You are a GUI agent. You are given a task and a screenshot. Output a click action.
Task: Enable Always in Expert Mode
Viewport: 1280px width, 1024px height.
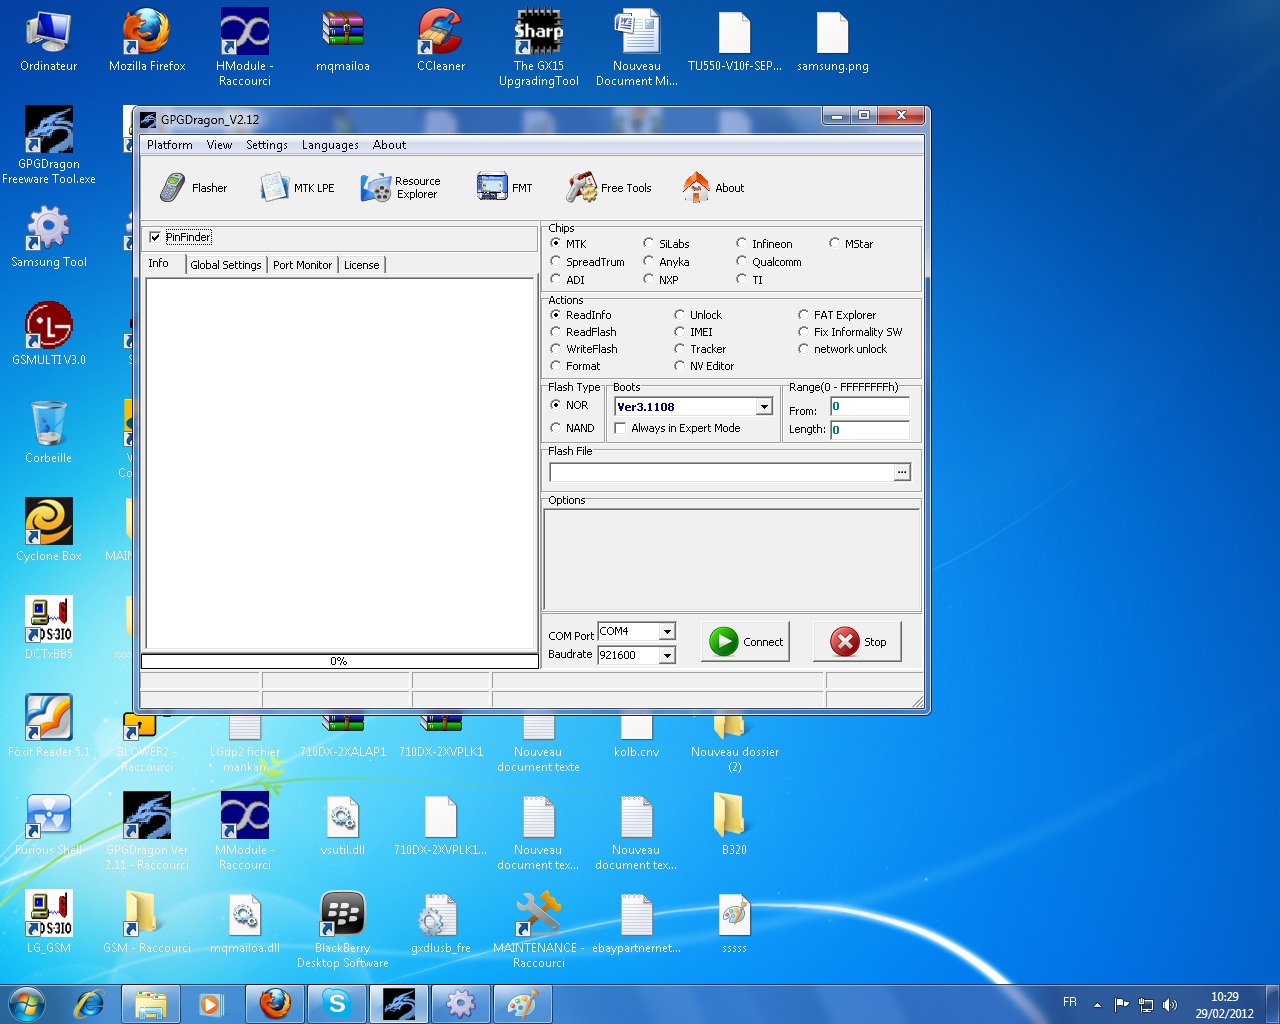(620, 427)
